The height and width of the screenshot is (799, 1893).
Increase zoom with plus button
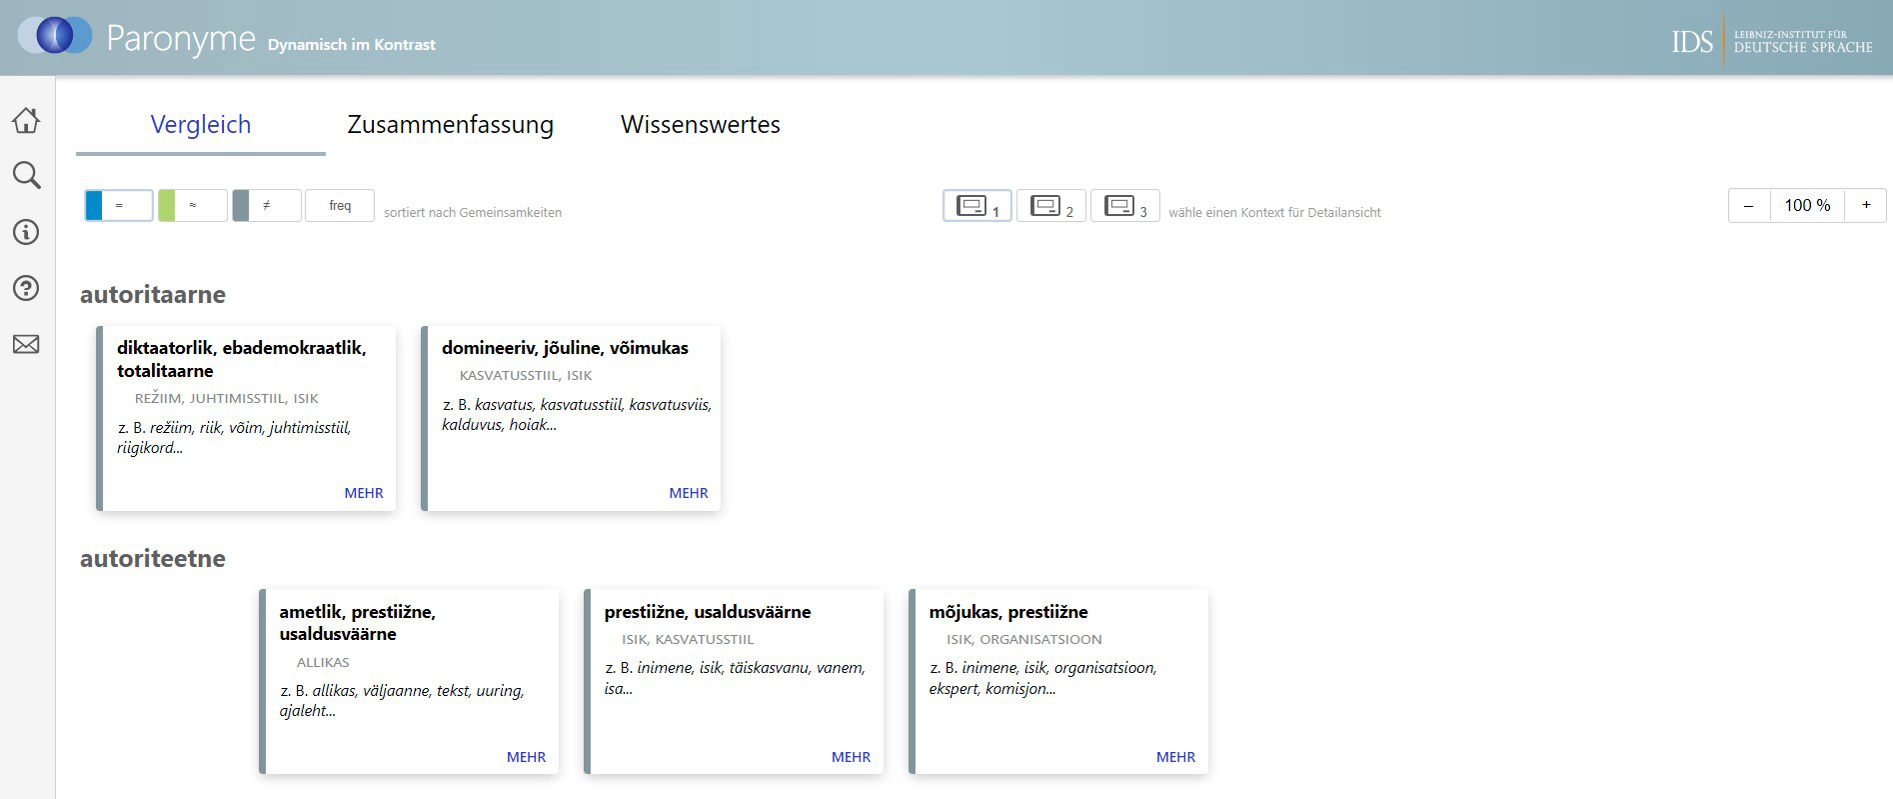coord(1865,205)
